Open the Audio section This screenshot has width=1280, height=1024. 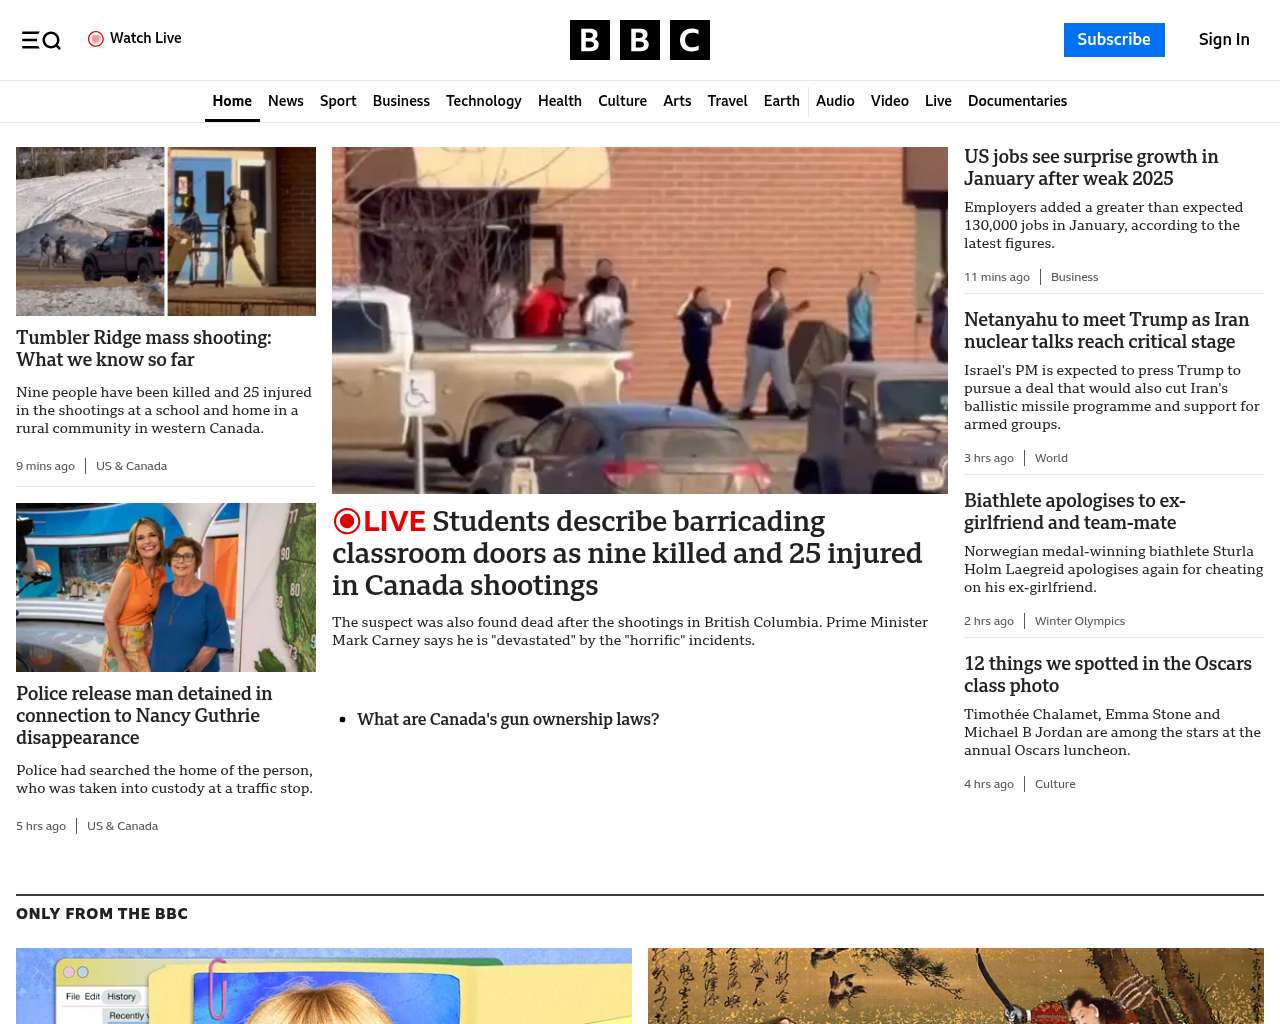click(x=835, y=101)
